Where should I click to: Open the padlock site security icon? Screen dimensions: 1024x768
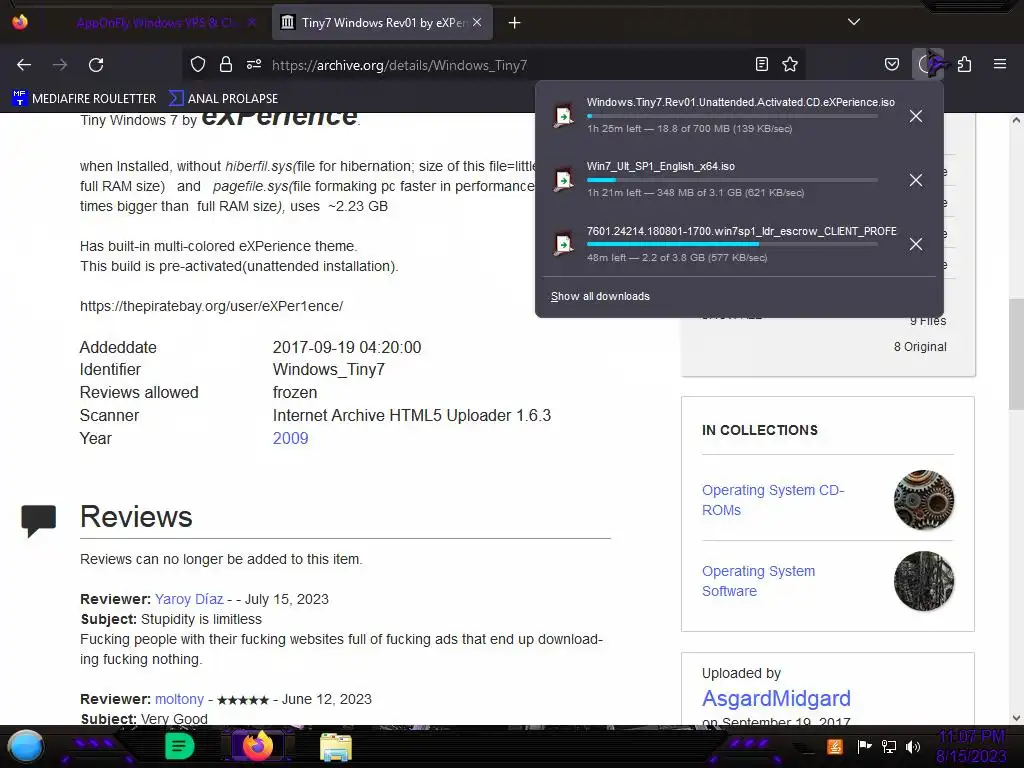(226, 64)
